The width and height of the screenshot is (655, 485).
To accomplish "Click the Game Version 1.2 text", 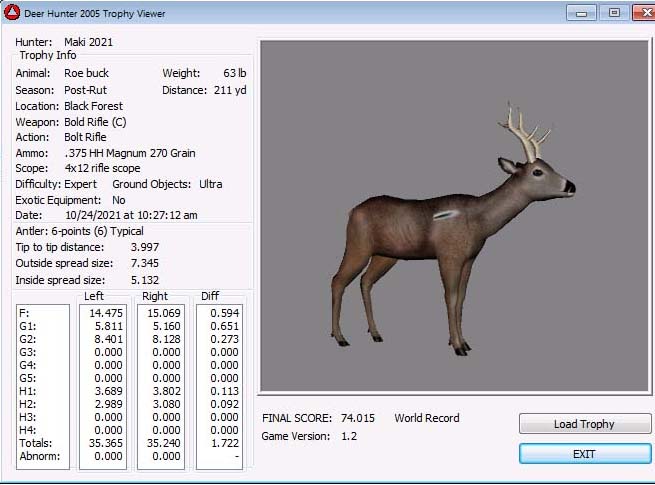I will coord(350,436).
